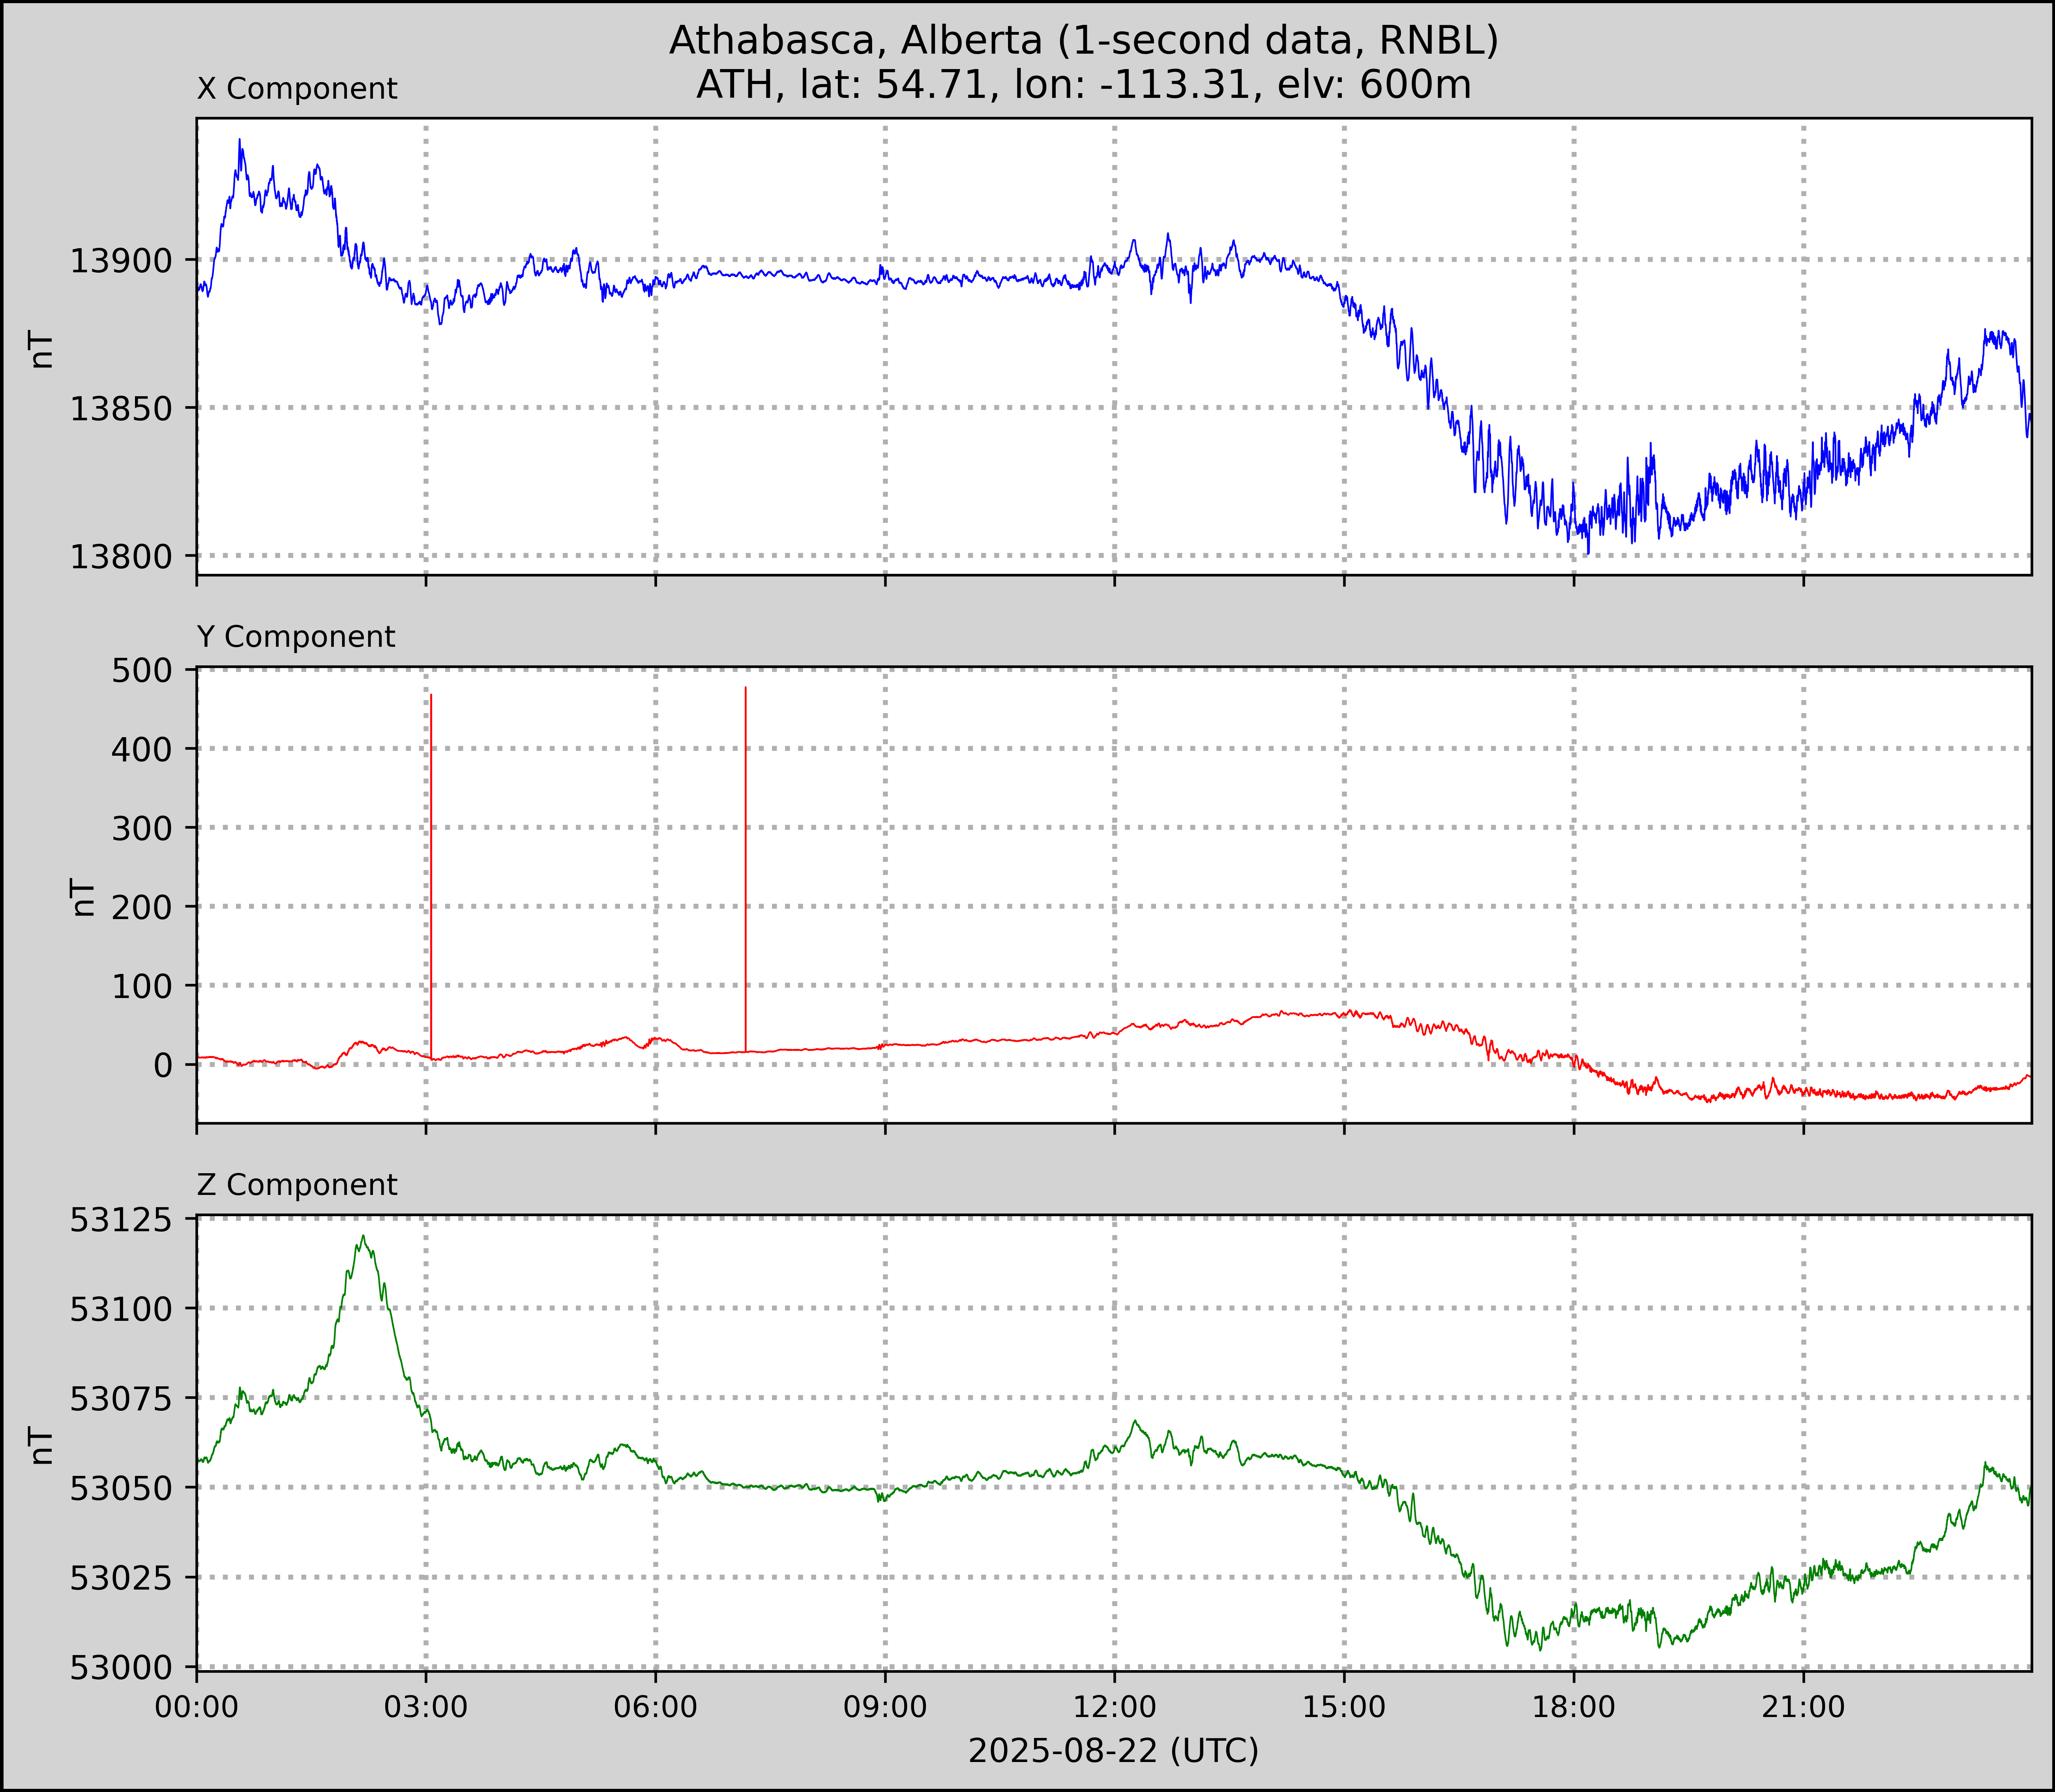2055x1792 pixels.
Task: Select the 'X Component' label
Action: (x=297, y=89)
